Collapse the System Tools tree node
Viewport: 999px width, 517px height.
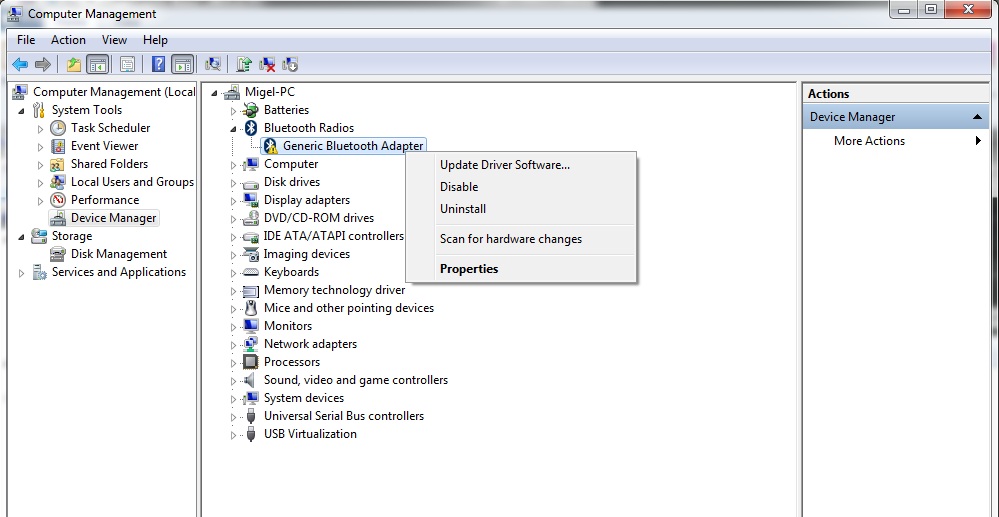(x=22, y=111)
